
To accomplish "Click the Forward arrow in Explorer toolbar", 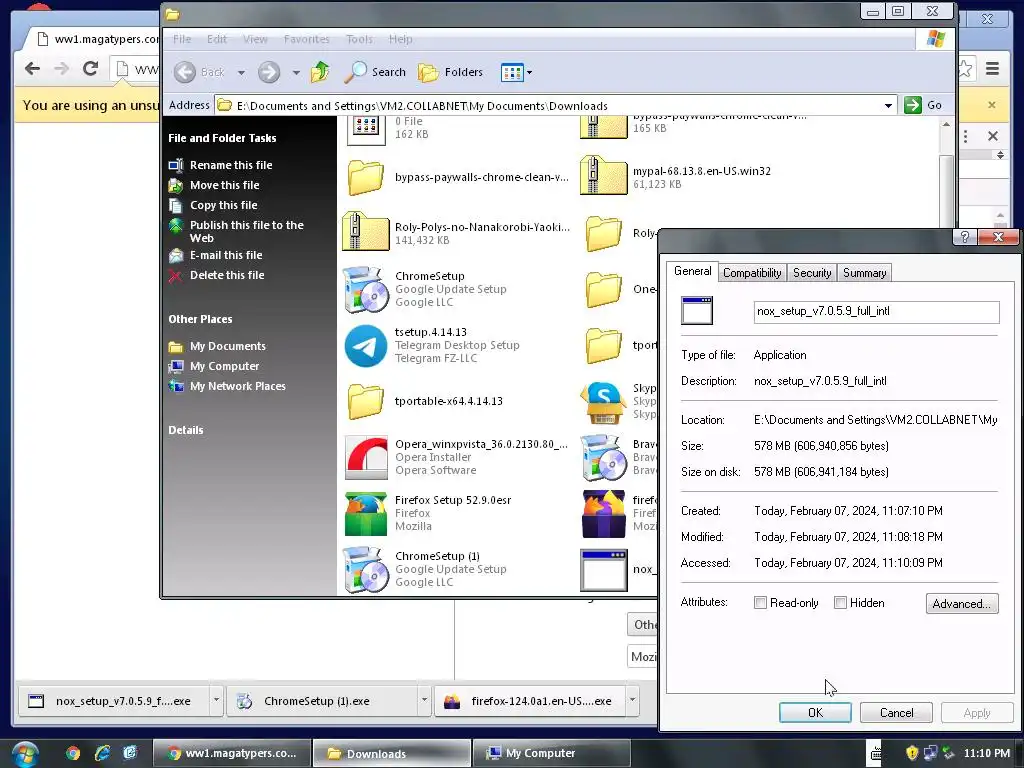I will pyautogui.click(x=268, y=72).
